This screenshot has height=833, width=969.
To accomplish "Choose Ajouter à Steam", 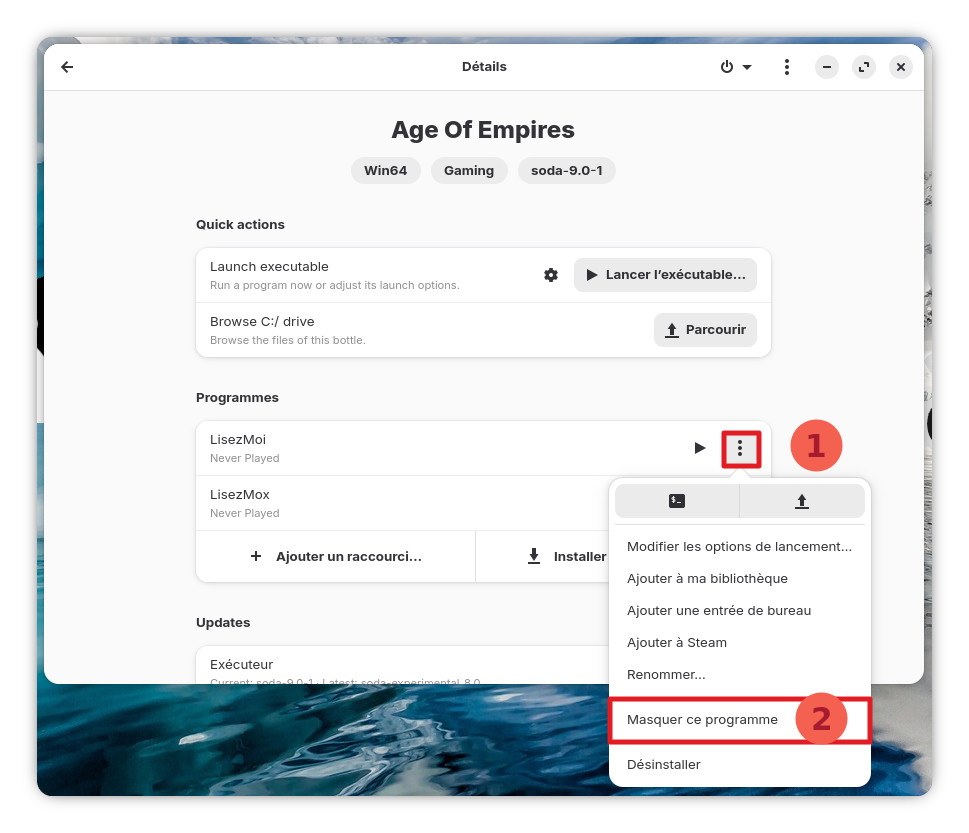I will (x=676, y=643).
